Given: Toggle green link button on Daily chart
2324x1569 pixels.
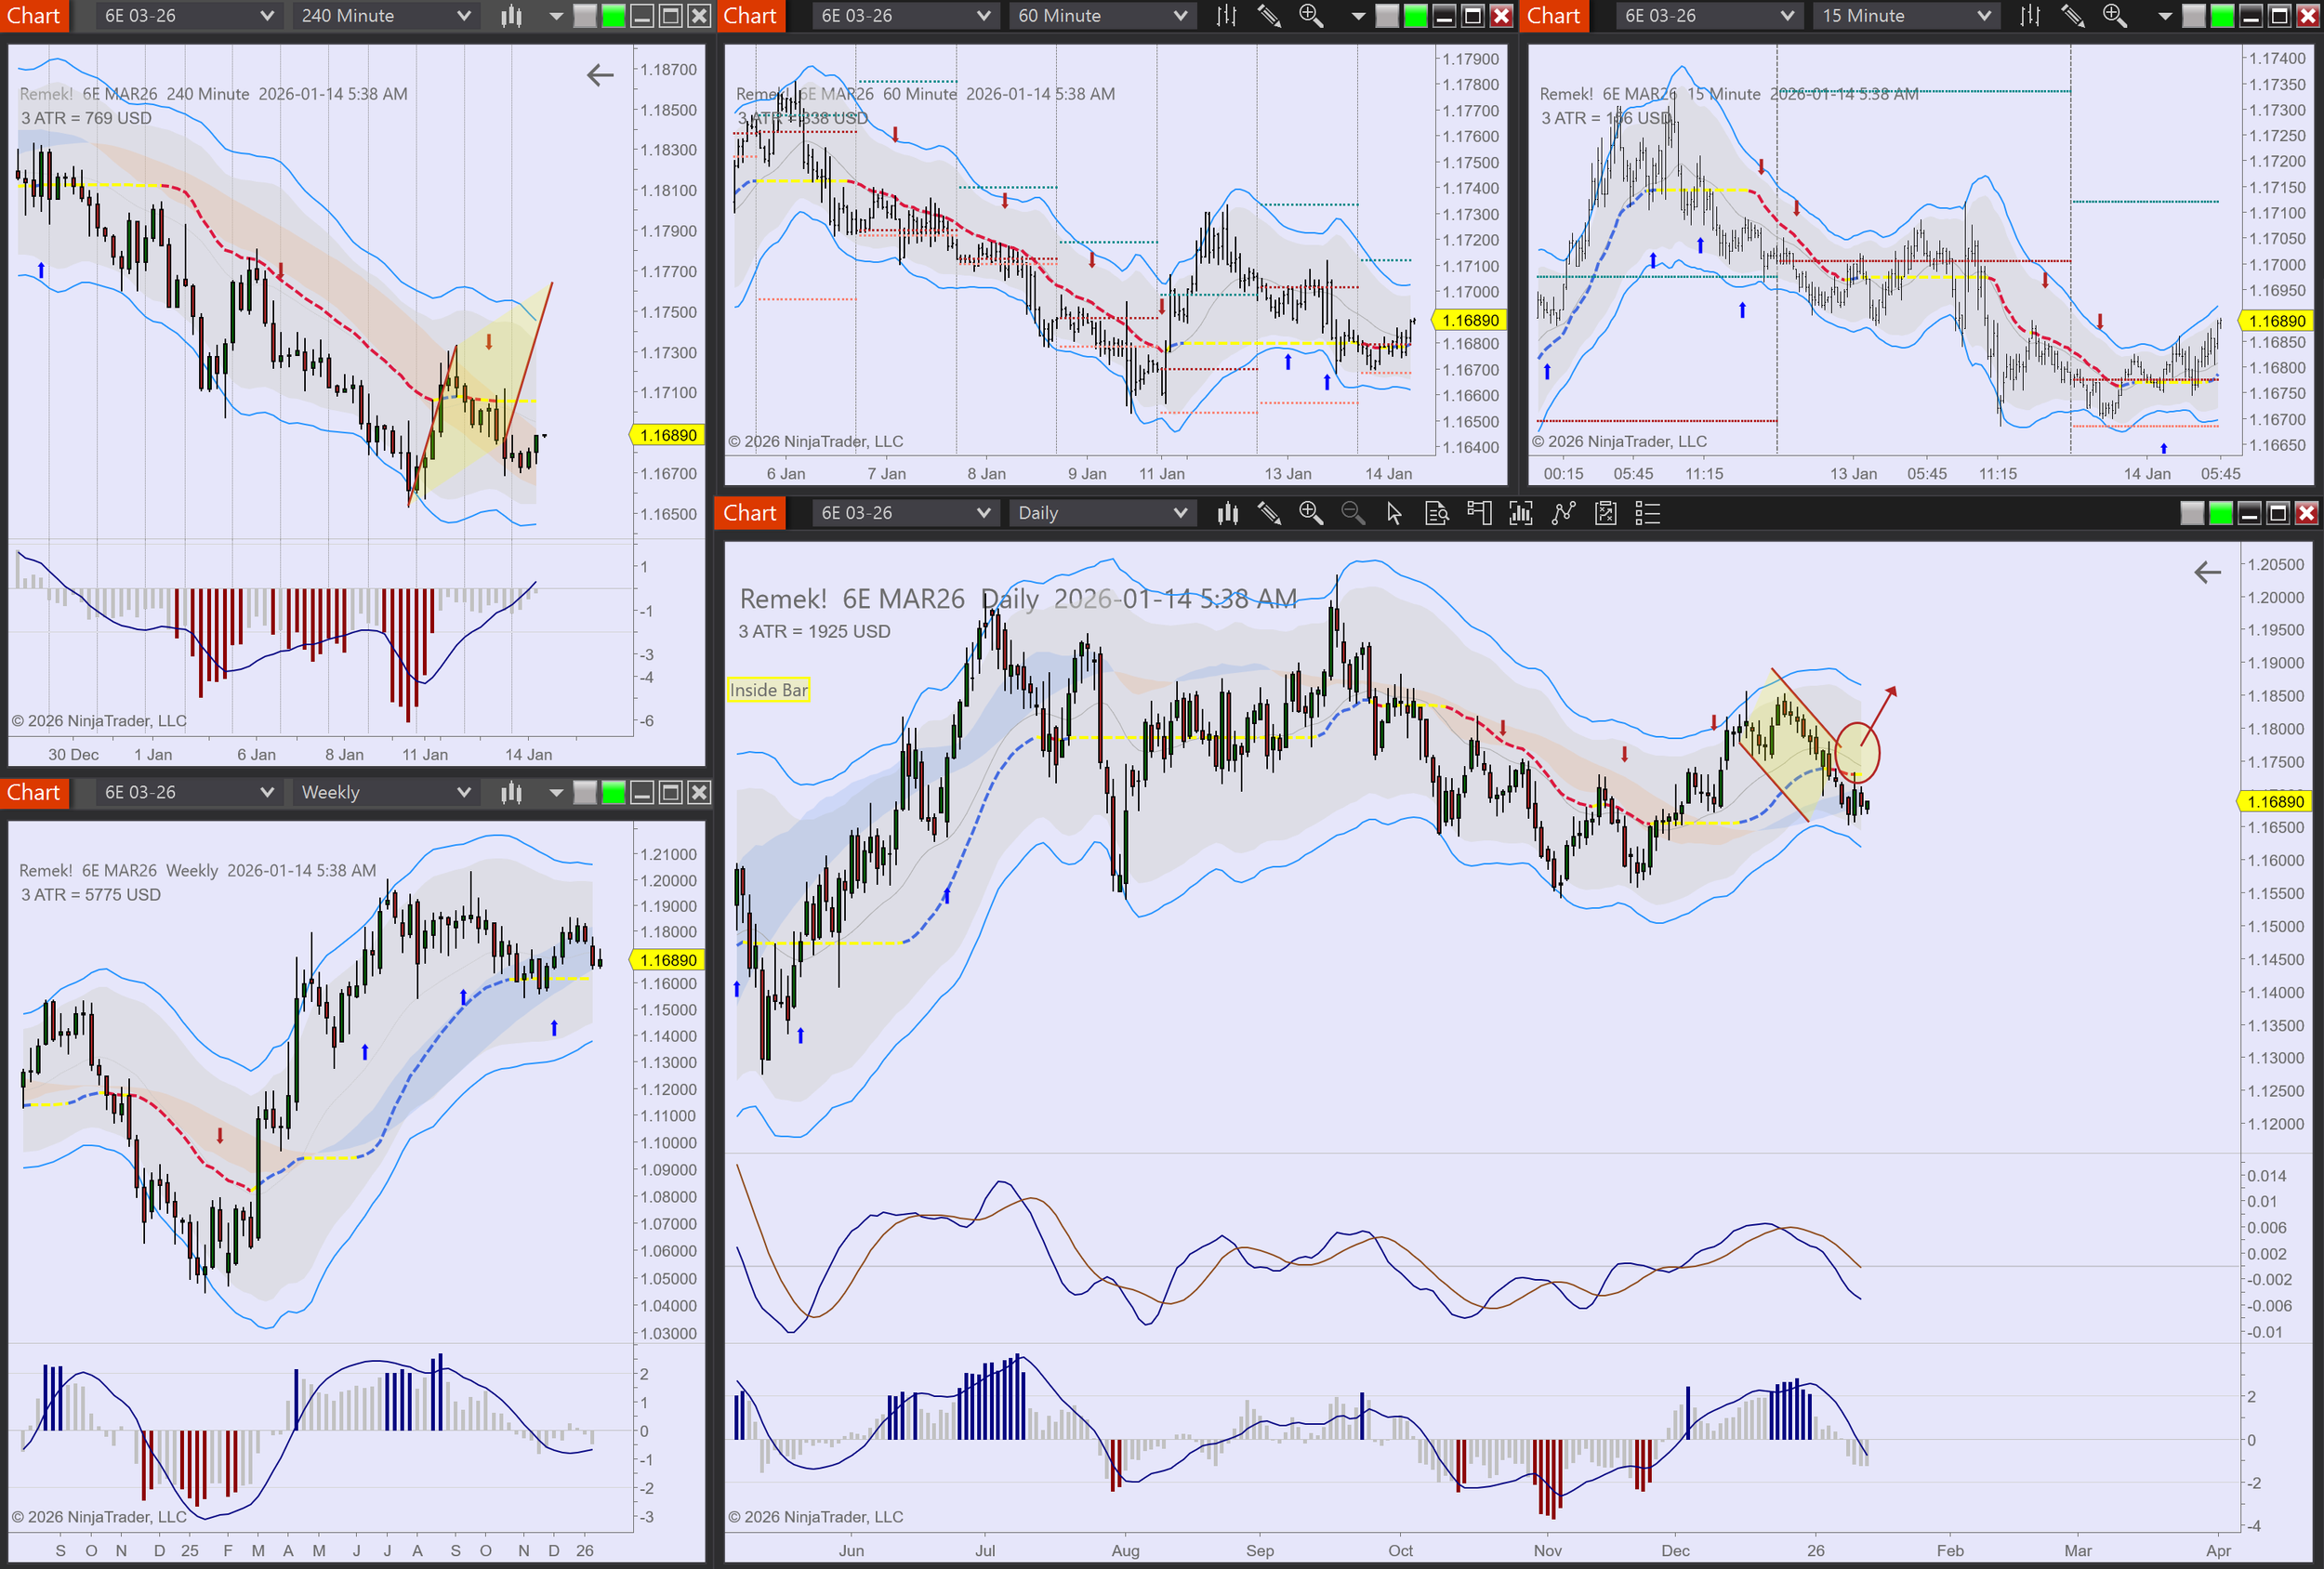Looking at the screenshot, I should click(x=2220, y=513).
